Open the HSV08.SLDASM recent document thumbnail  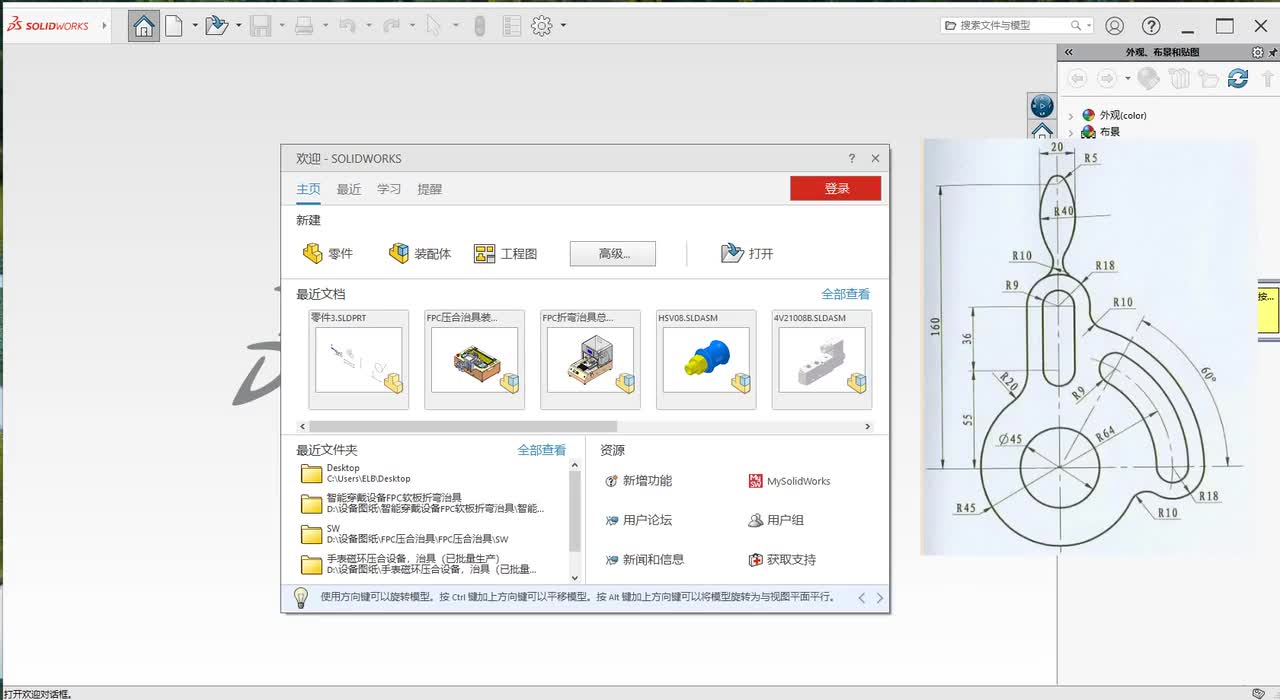click(x=706, y=359)
